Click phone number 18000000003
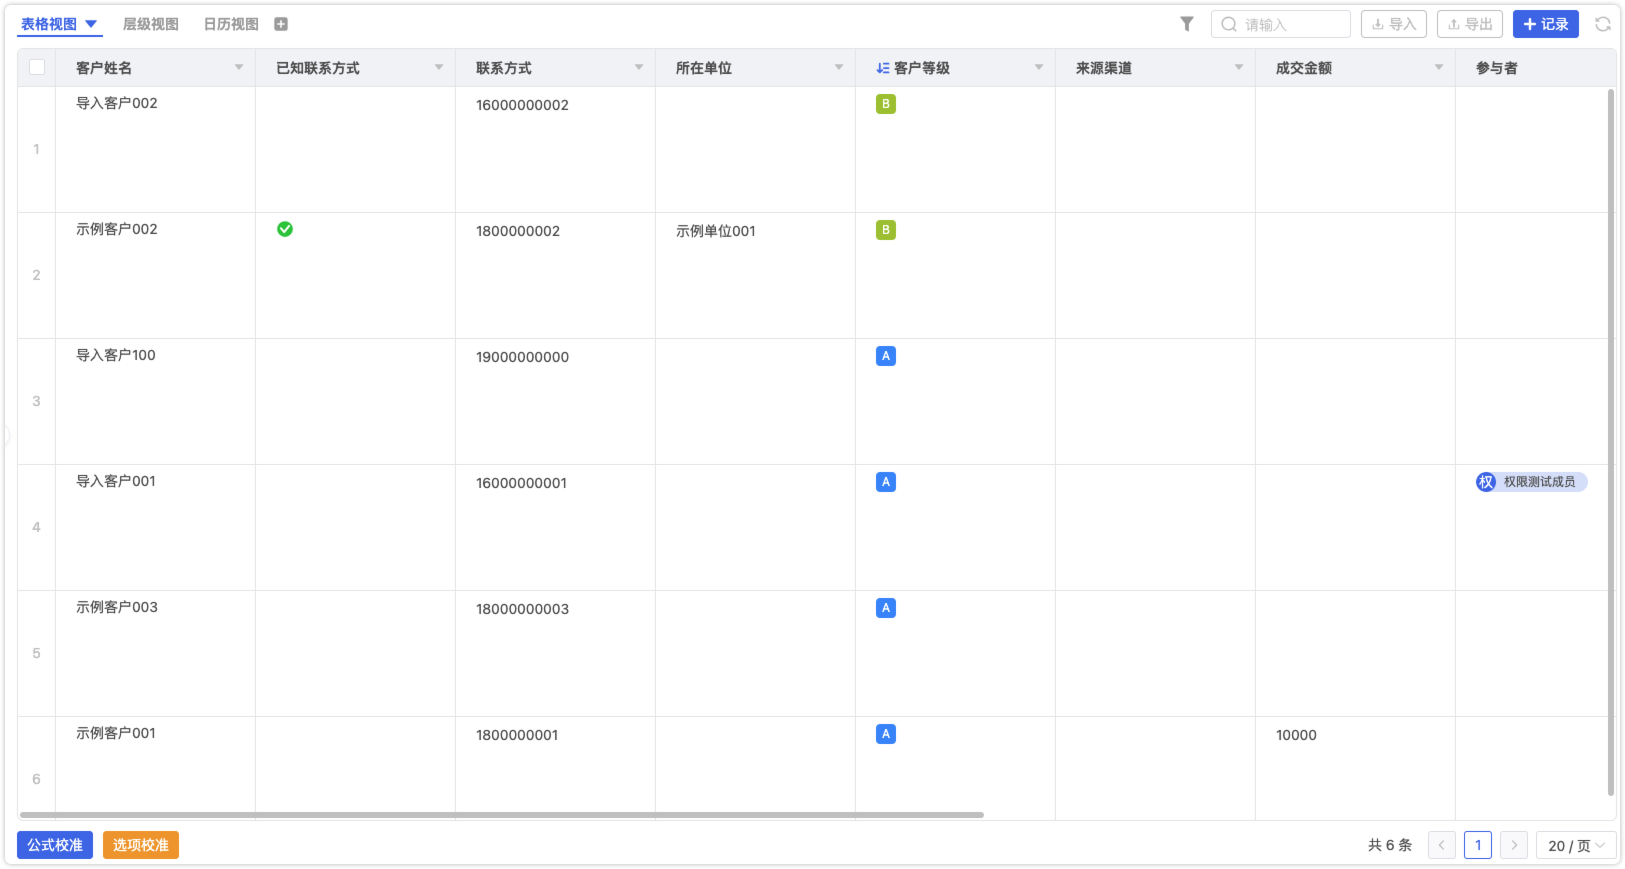The height and width of the screenshot is (869, 1625). pos(522,609)
